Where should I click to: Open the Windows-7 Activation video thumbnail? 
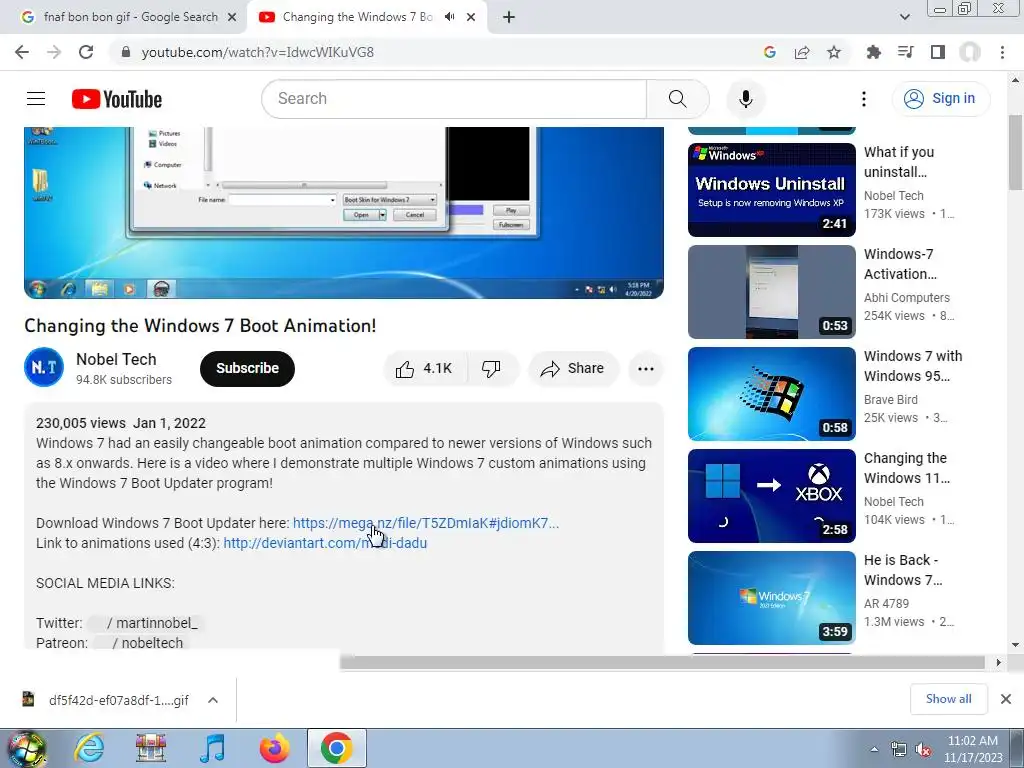tap(771, 292)
